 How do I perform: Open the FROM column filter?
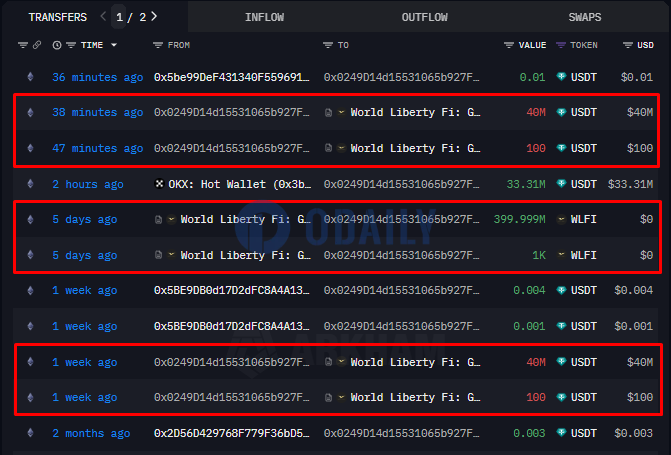point(158,45)
